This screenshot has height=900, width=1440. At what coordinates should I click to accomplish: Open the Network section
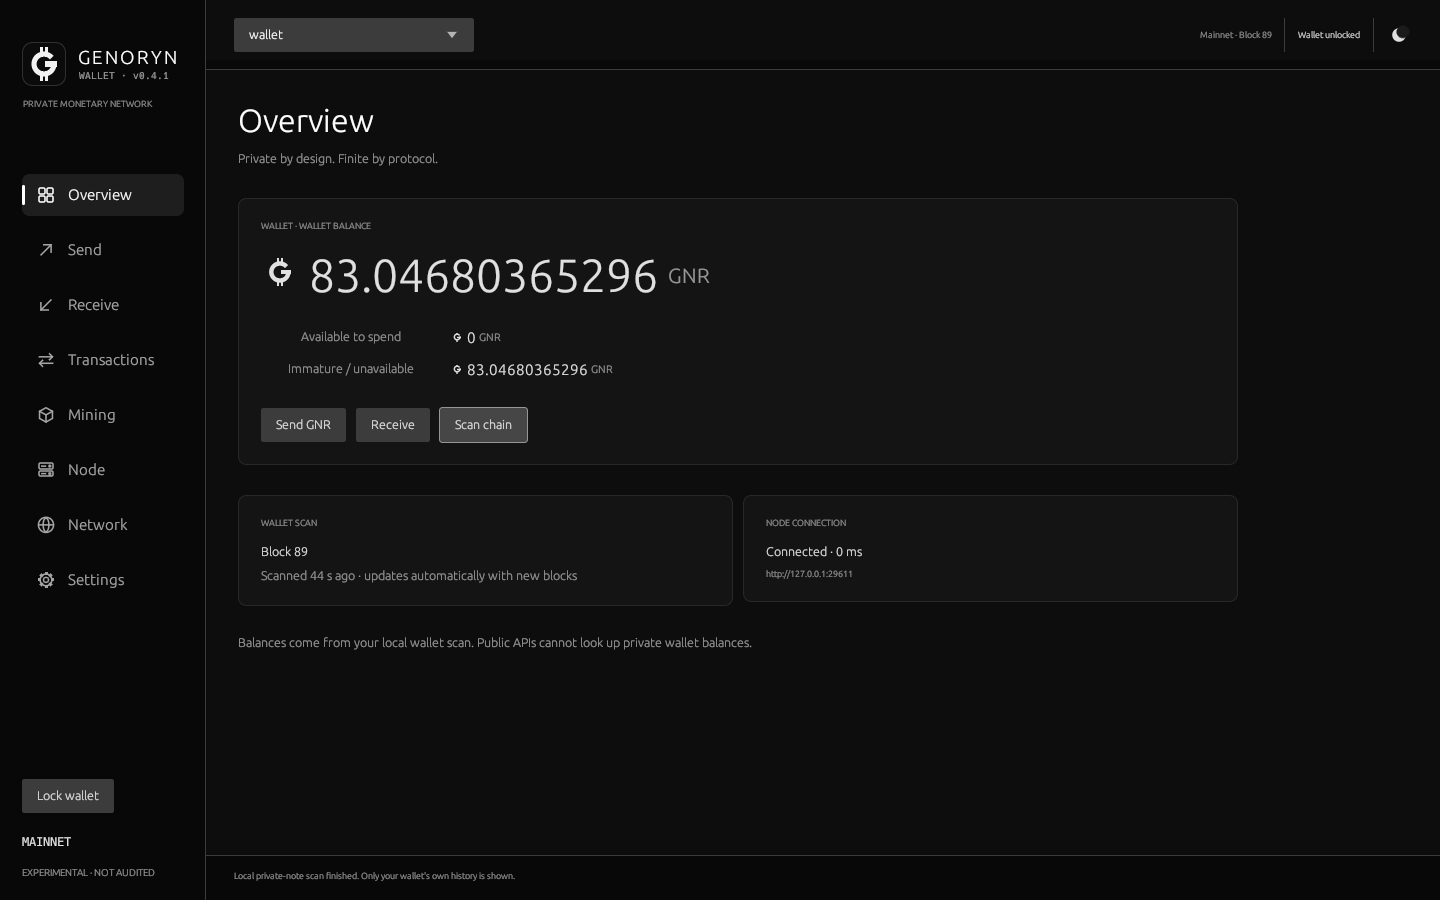[x=103, y=525]
